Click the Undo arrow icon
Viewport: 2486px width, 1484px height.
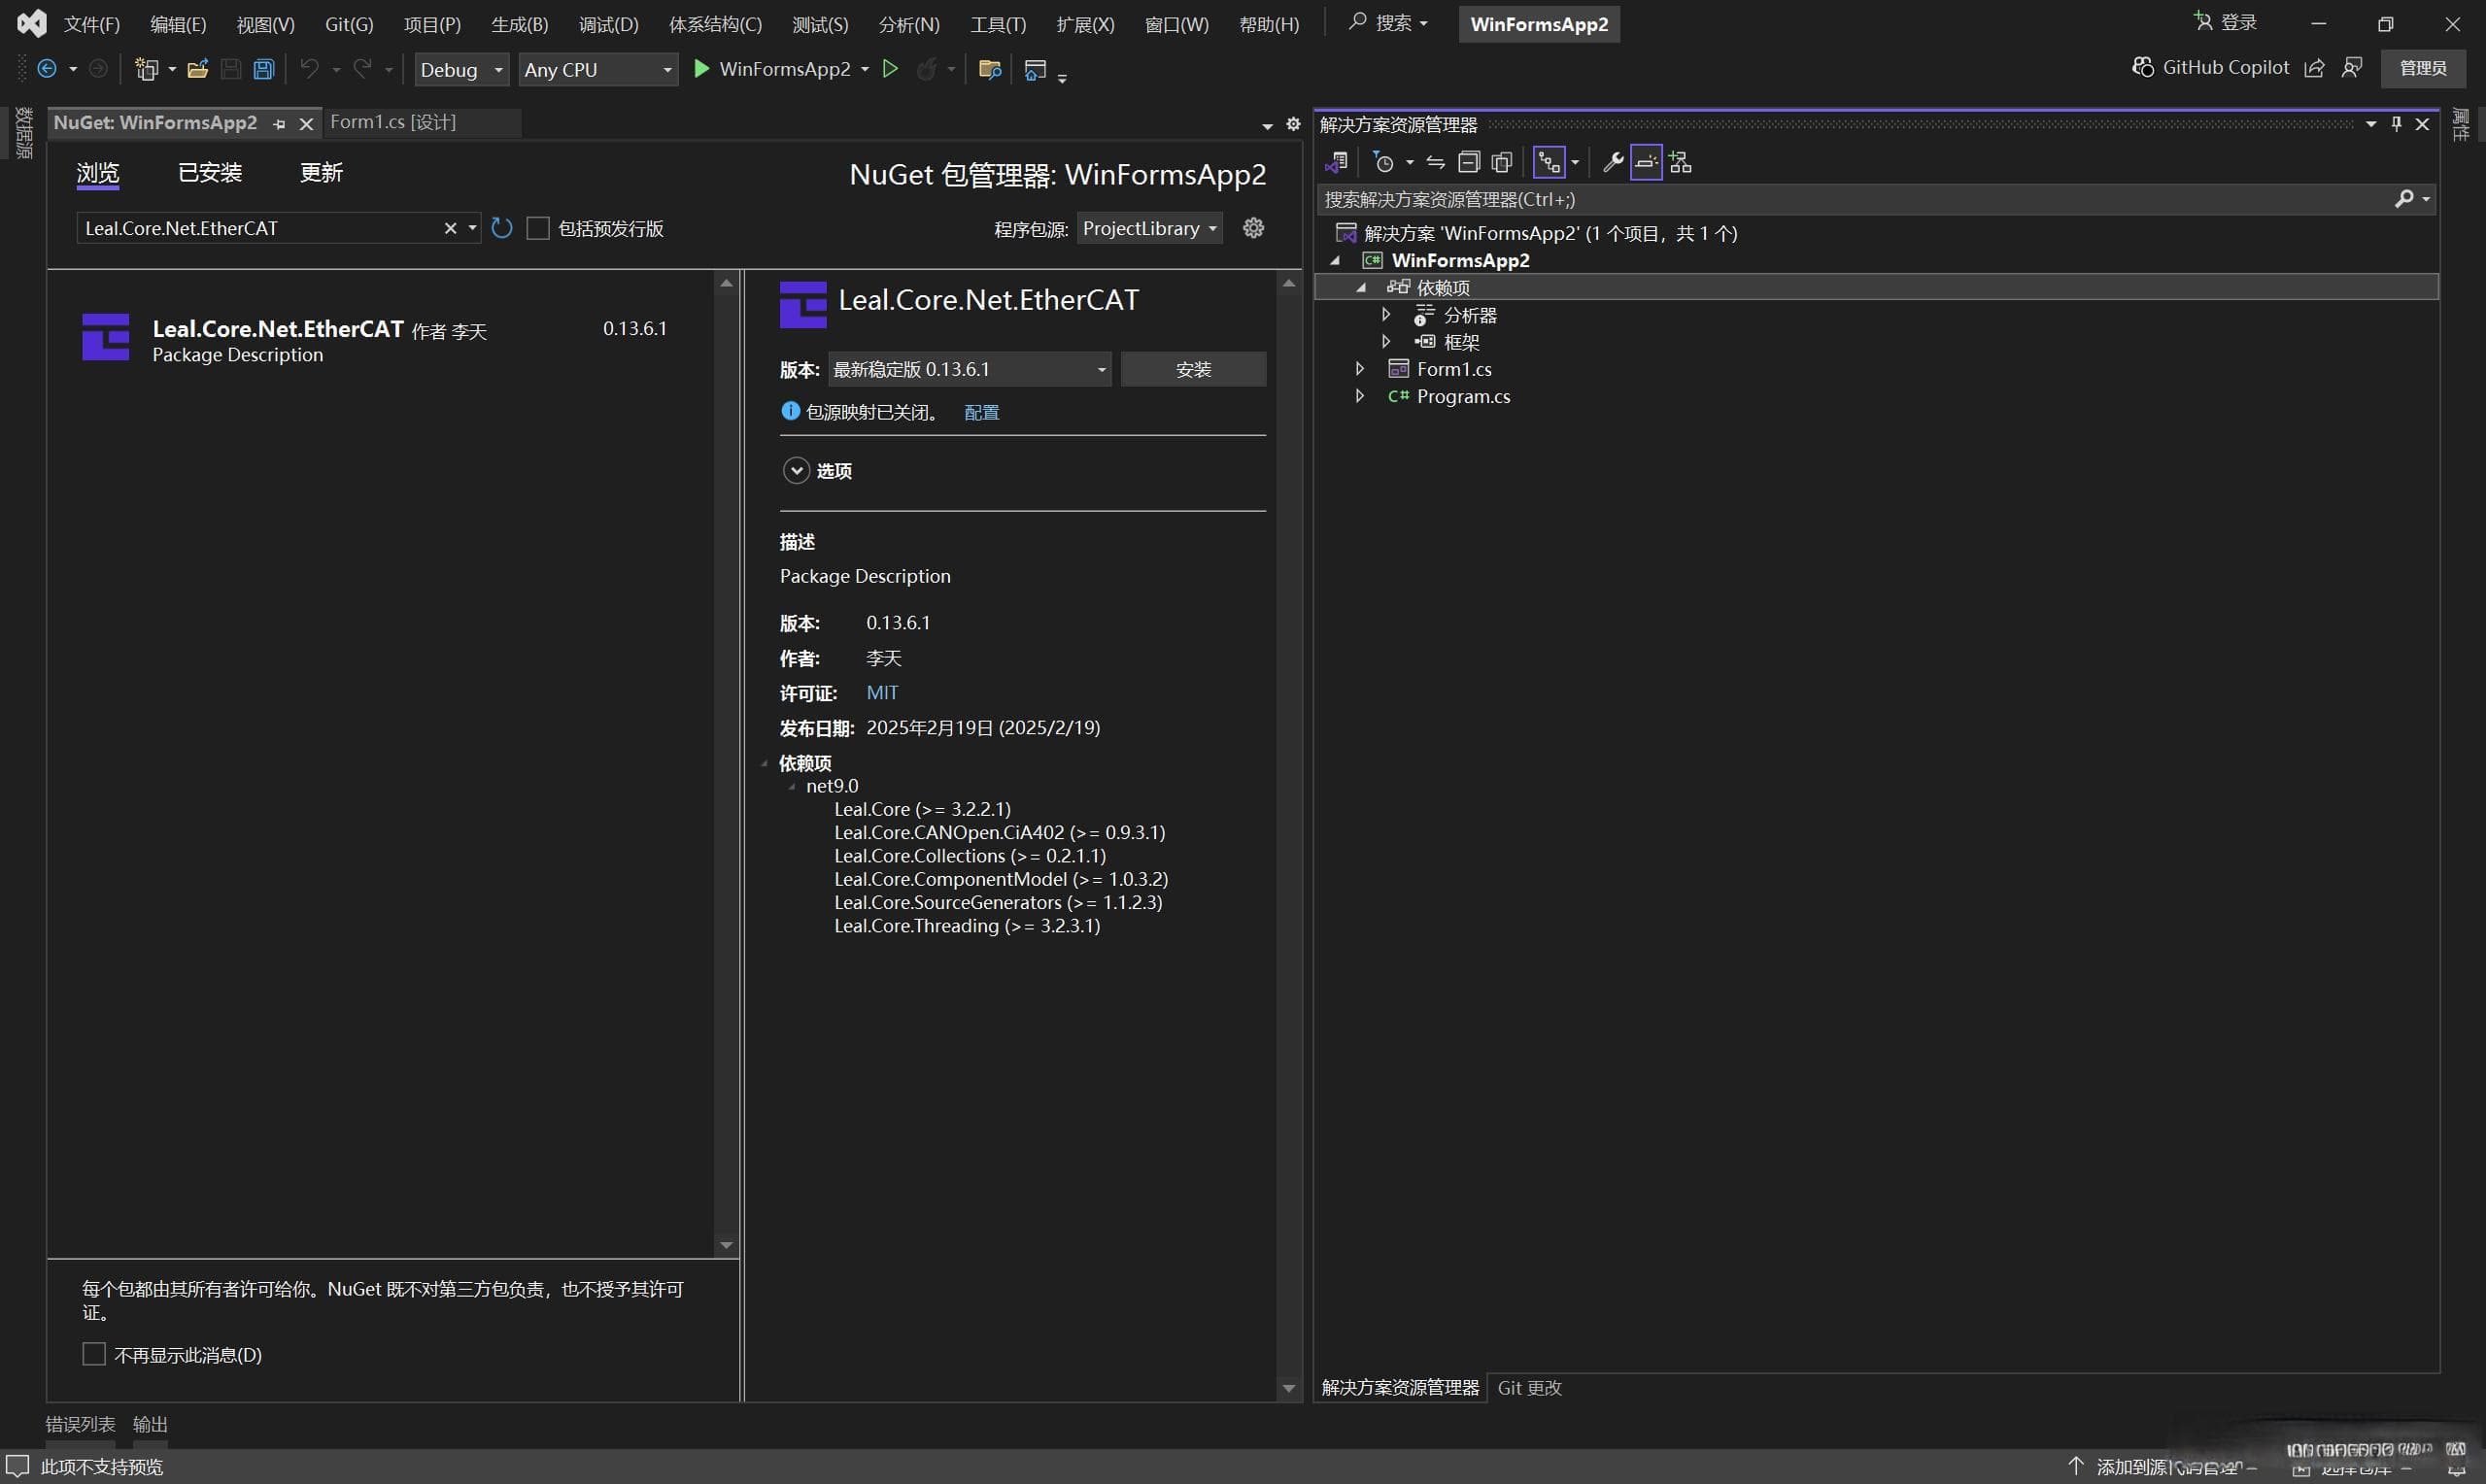pyautogui.click(x=310, y=68)
